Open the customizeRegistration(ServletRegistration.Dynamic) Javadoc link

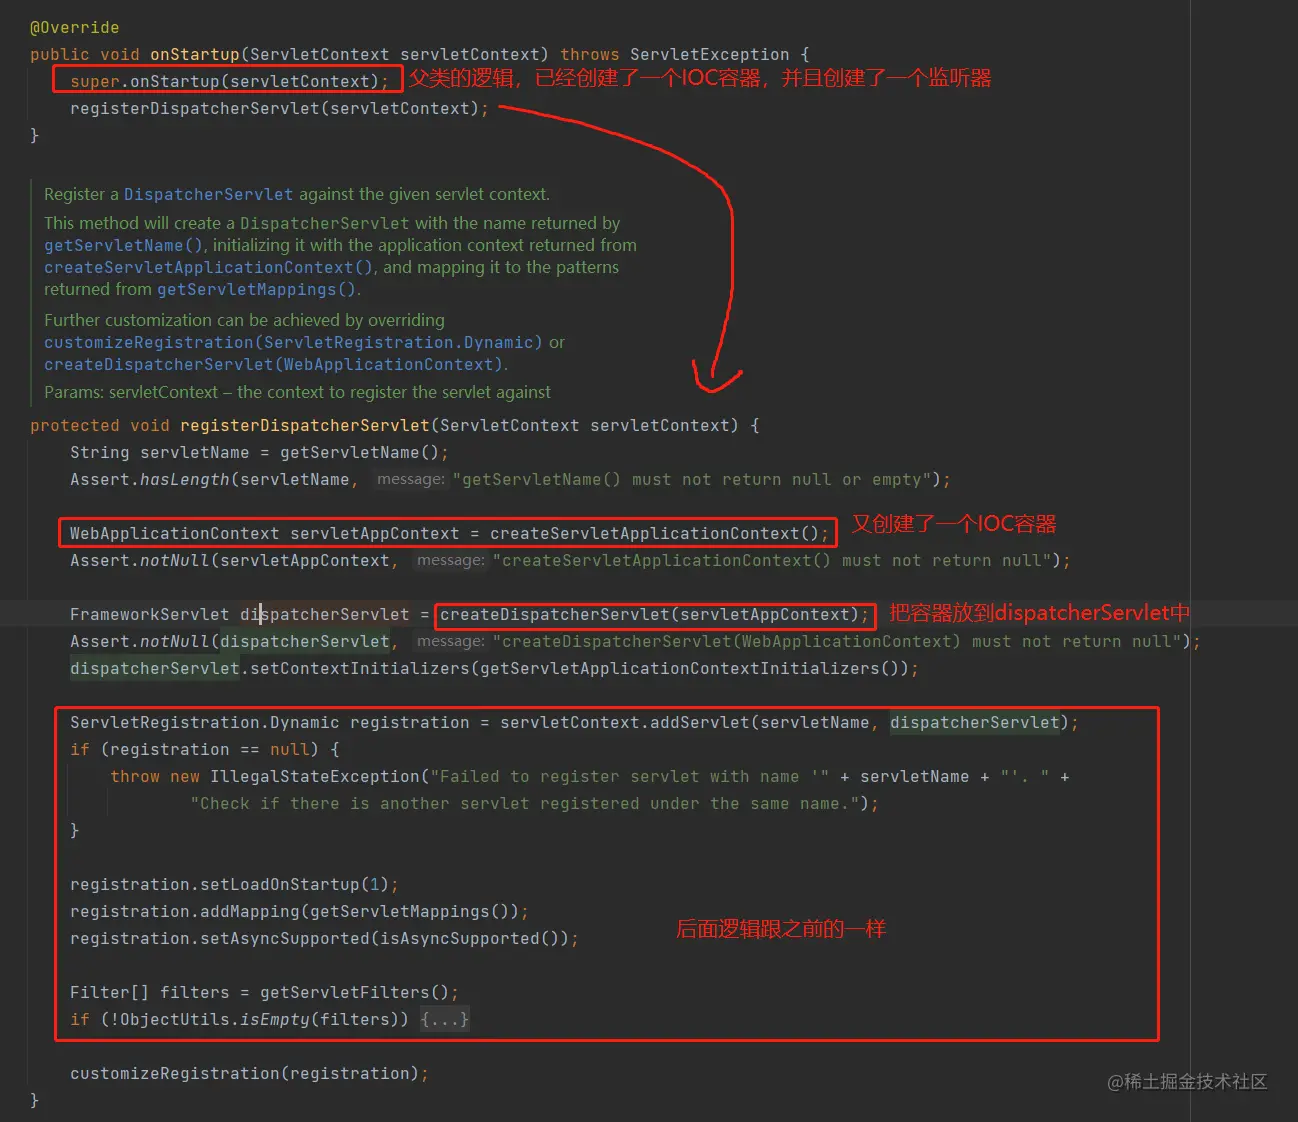[x=293, y=342]
